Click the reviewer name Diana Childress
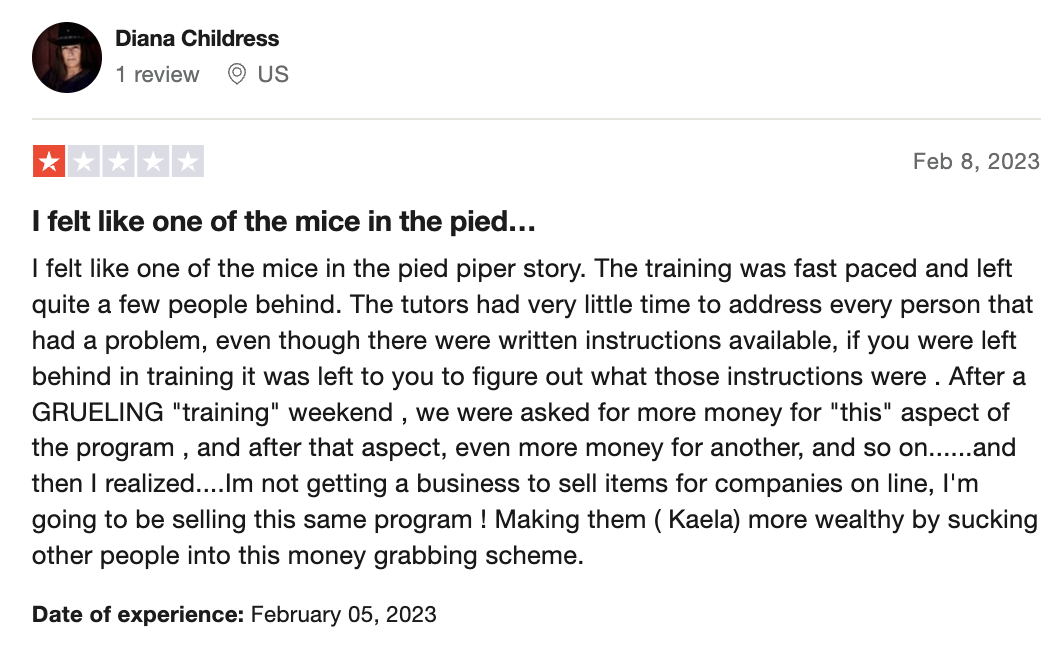Image resolution: width=1058 pixels, height=646 pixels. click(197, 38)
